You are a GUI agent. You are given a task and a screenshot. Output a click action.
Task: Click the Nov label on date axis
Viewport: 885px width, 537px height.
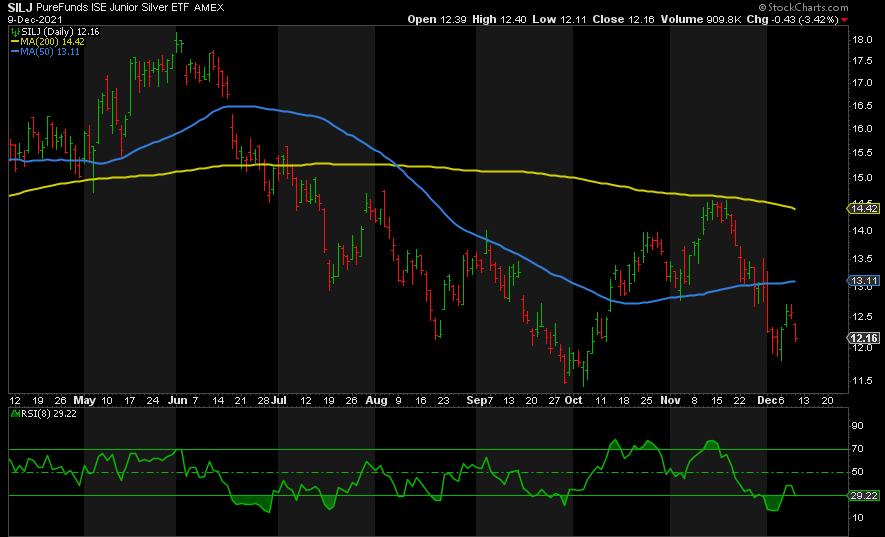pyautogui.click(x=671, y=400)
